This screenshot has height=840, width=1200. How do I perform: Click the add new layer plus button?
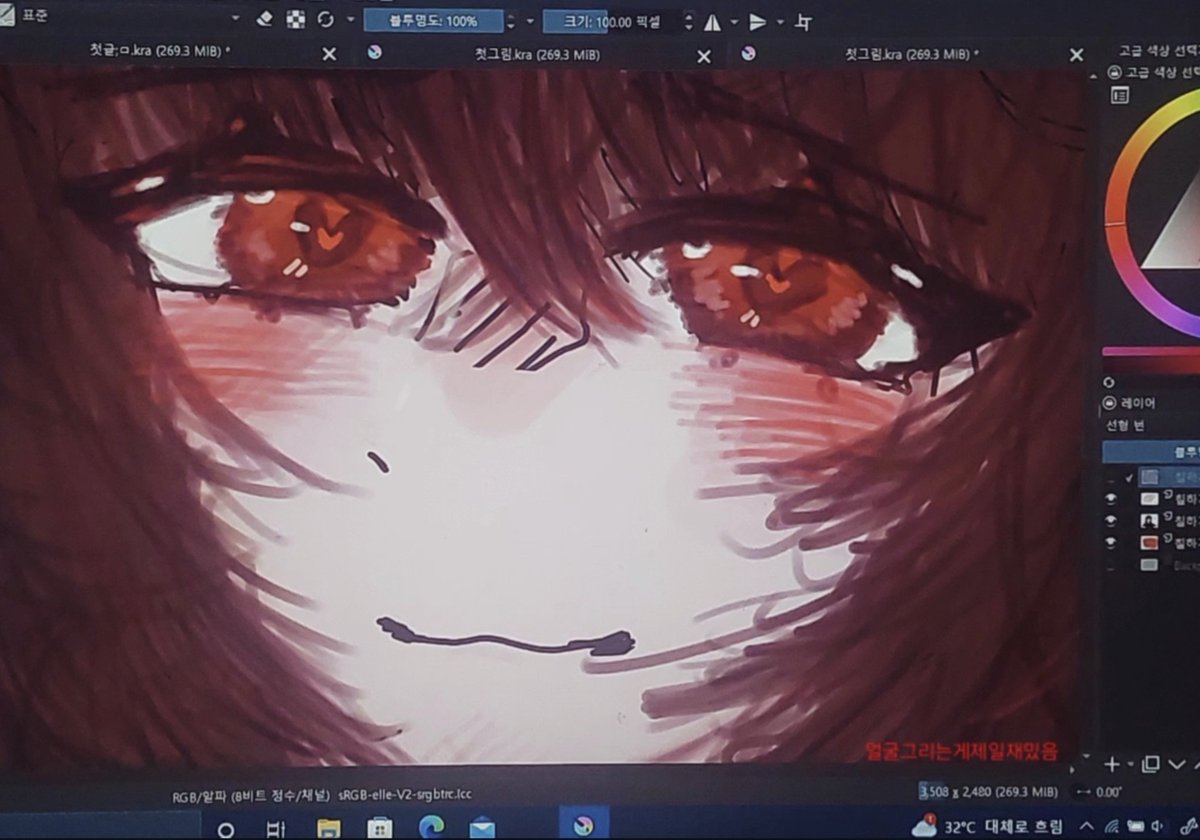[x=1111, y=764]
